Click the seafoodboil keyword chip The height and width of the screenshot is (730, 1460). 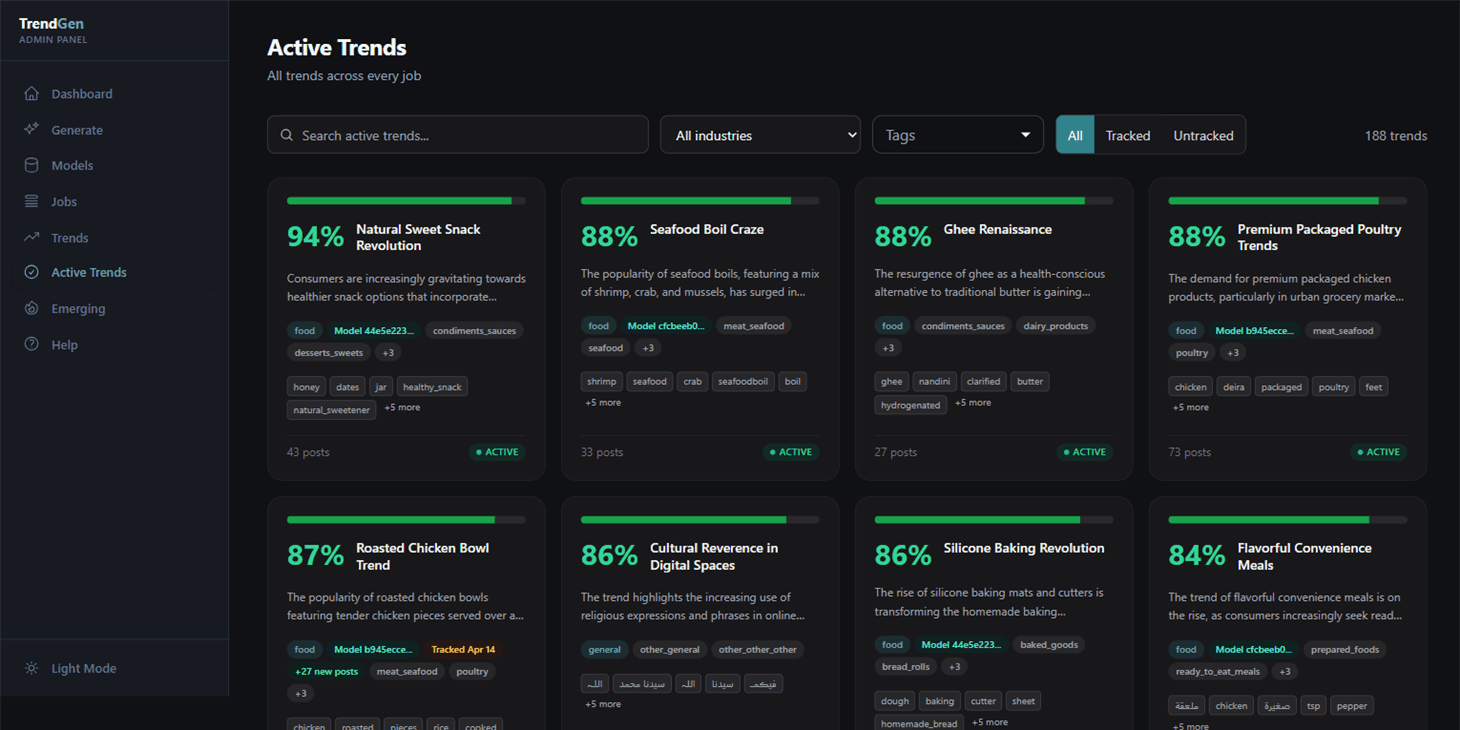[x=743, y=381]
